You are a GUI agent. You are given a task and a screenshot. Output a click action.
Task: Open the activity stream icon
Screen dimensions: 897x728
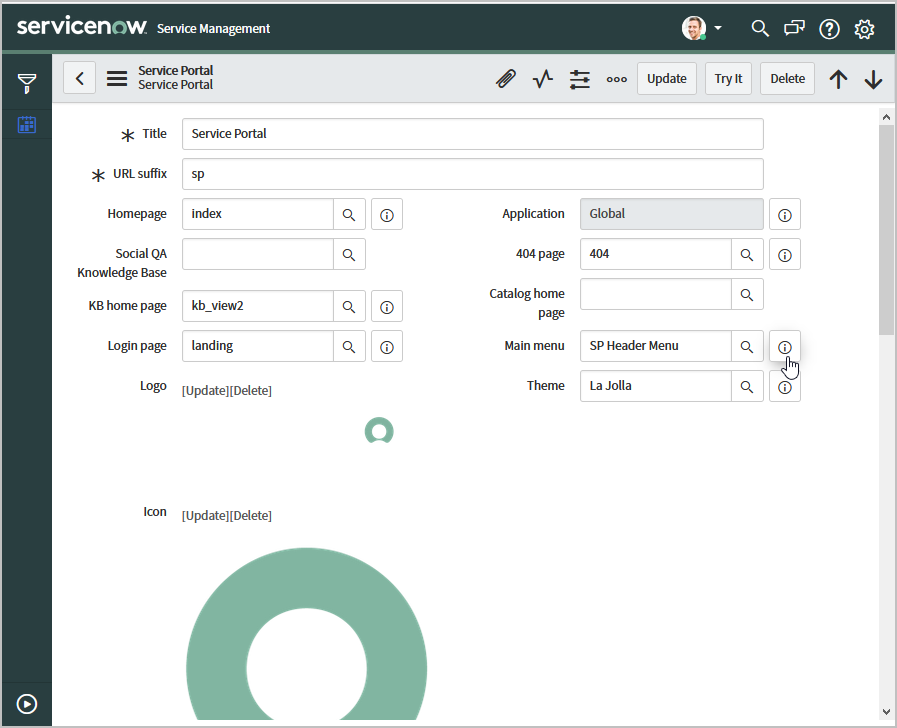542,79
